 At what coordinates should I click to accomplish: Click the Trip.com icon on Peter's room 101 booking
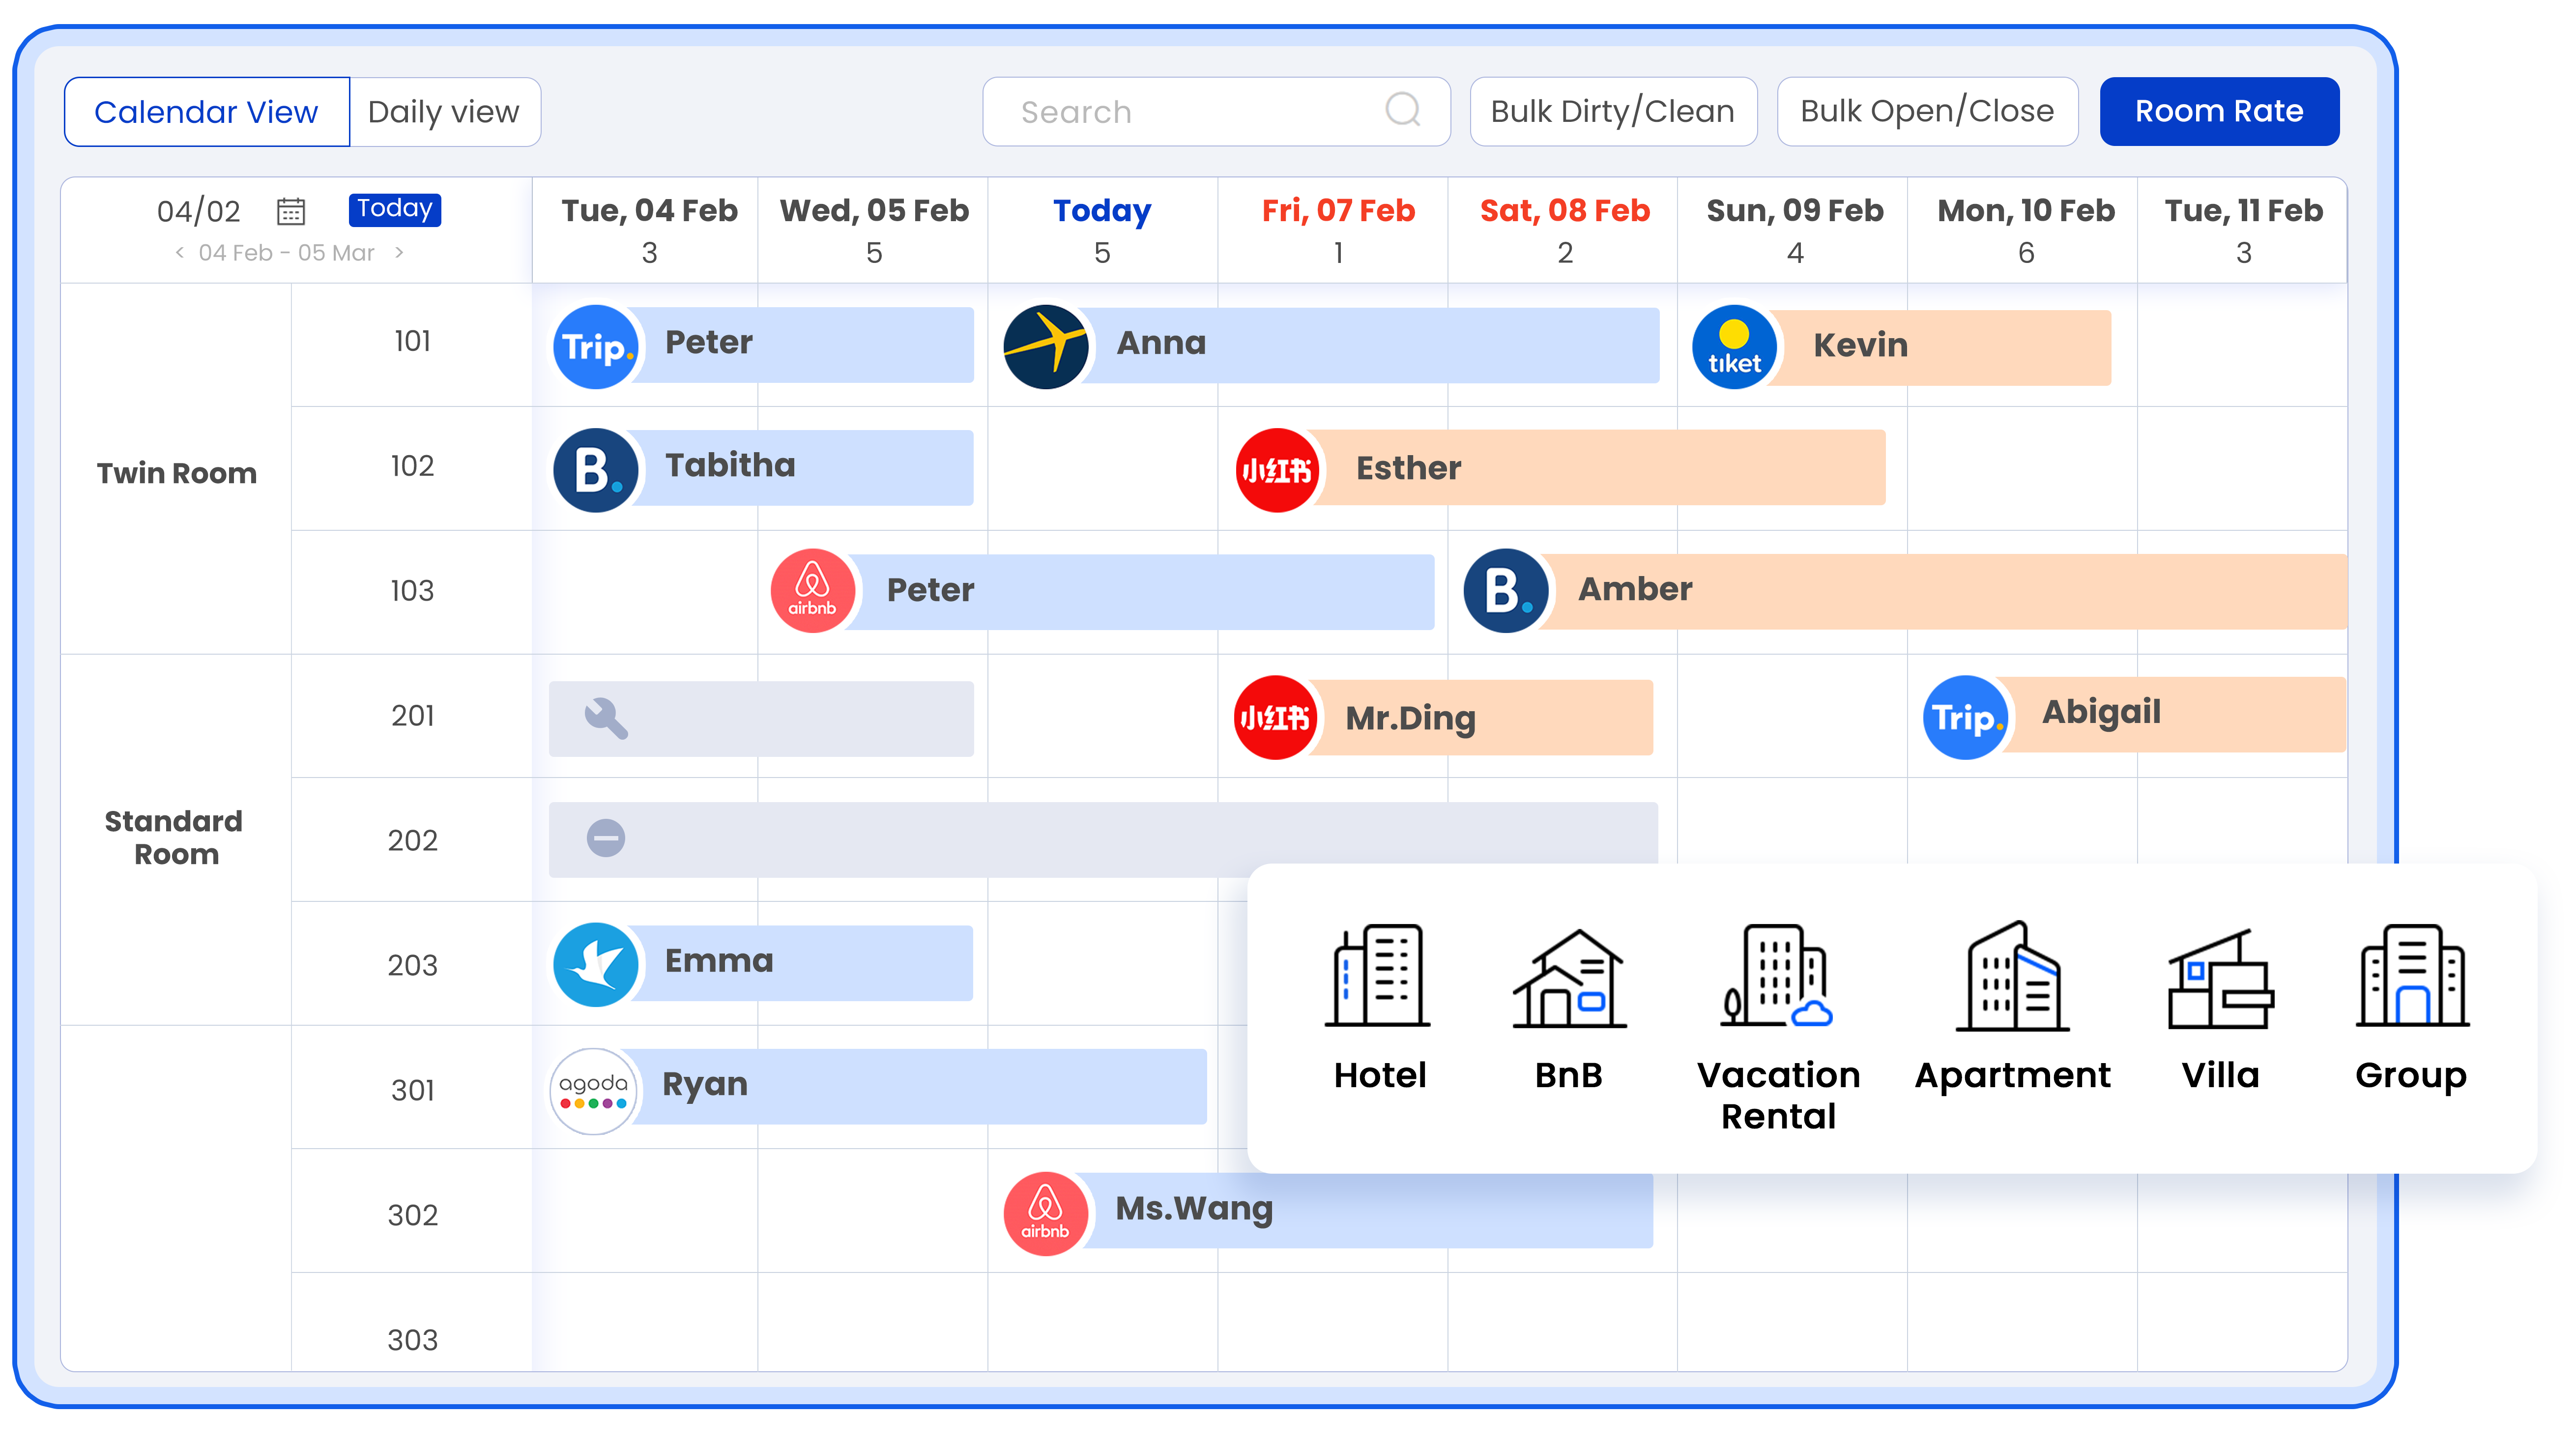596,346
